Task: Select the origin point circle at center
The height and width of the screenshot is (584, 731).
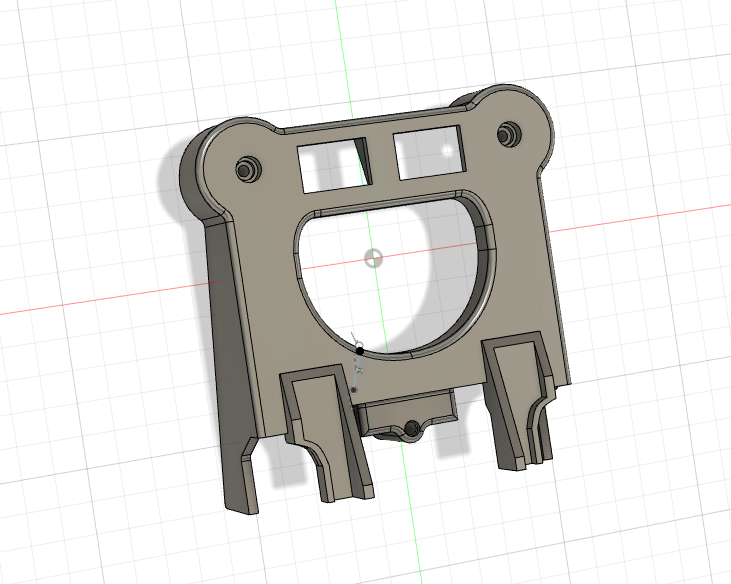Action: coord(373,258)
